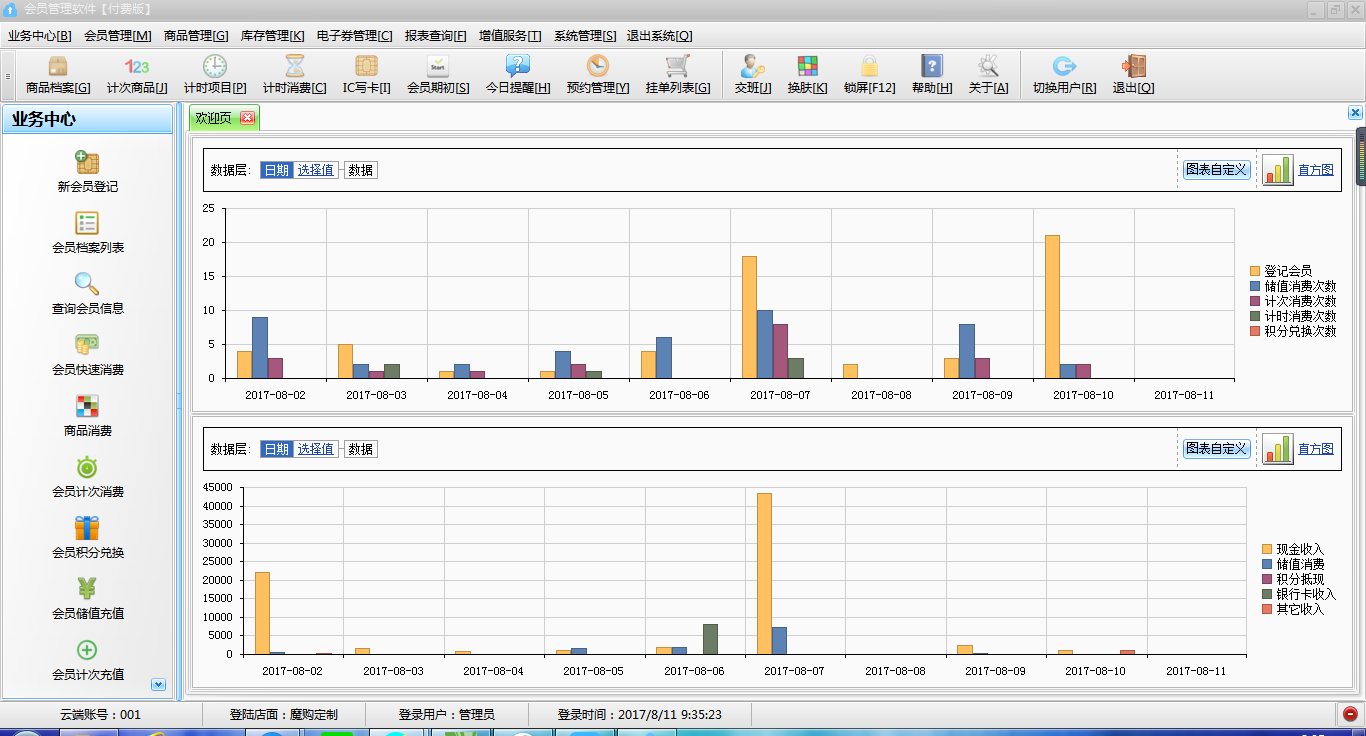Open 挂单列表 shopping cart icon

(678, 67)
